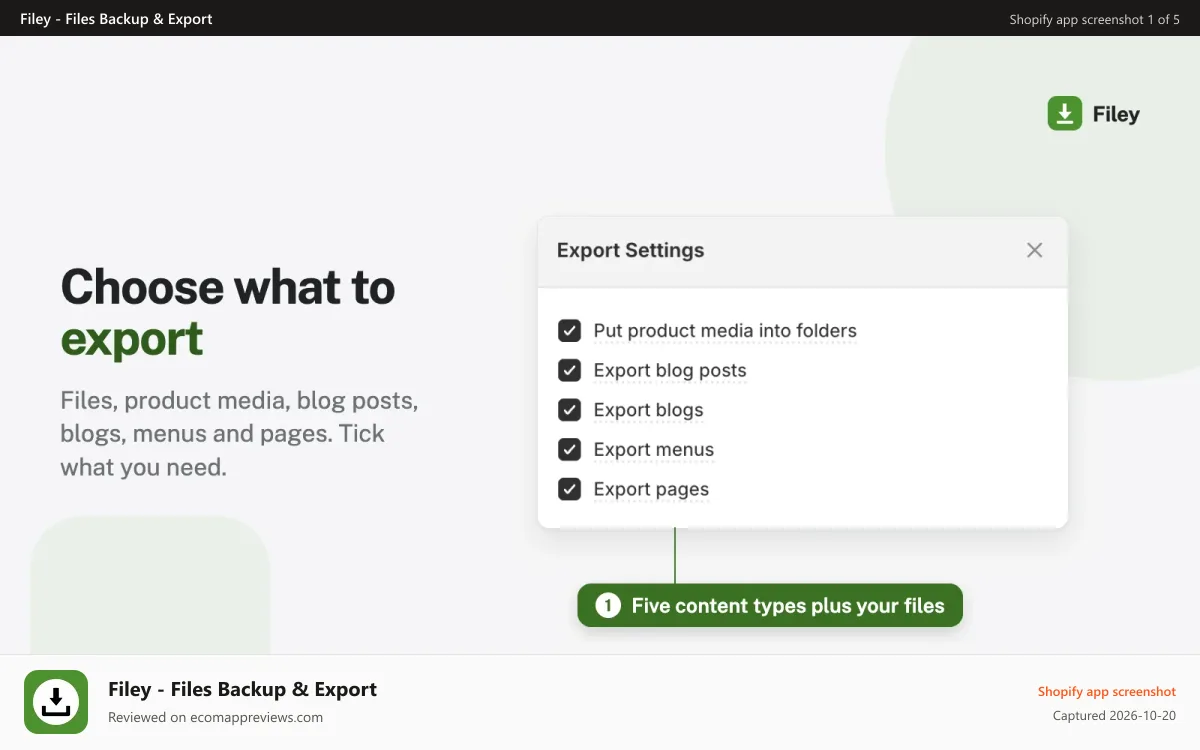
Task: Click the 'Export menus' label text
Action: [654, 450]
